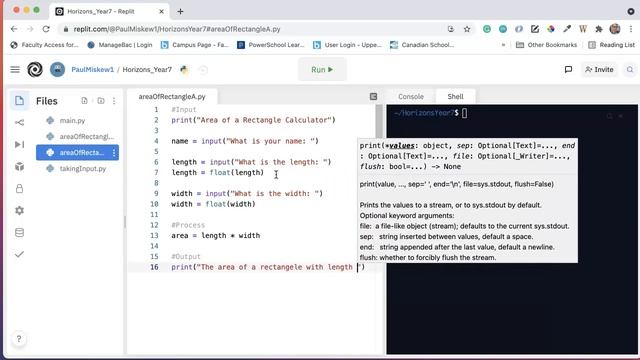The width and height of the screenshot is (640, 360).
Task: Open PaulMiskew1 user avatar
Action: pyautogui.click(x=57, y=69)
